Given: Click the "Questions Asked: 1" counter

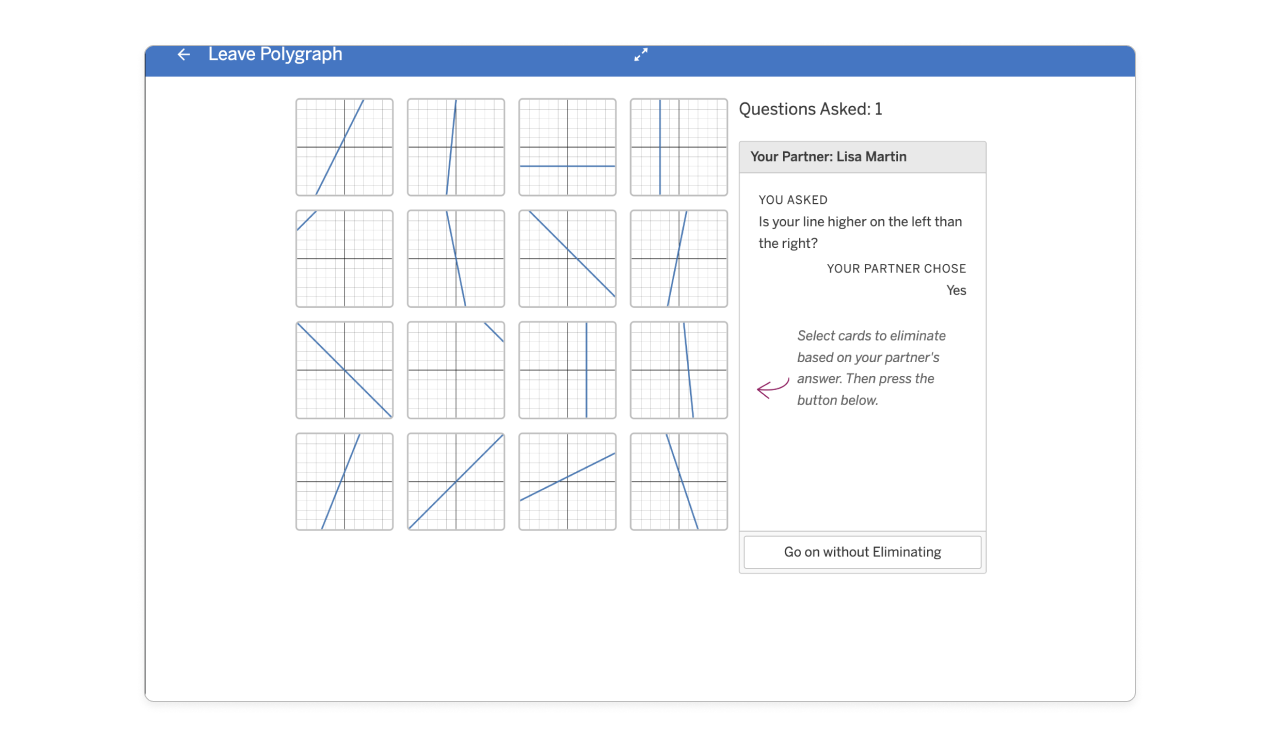Looking at the screenshot, I should pos(810,109).
